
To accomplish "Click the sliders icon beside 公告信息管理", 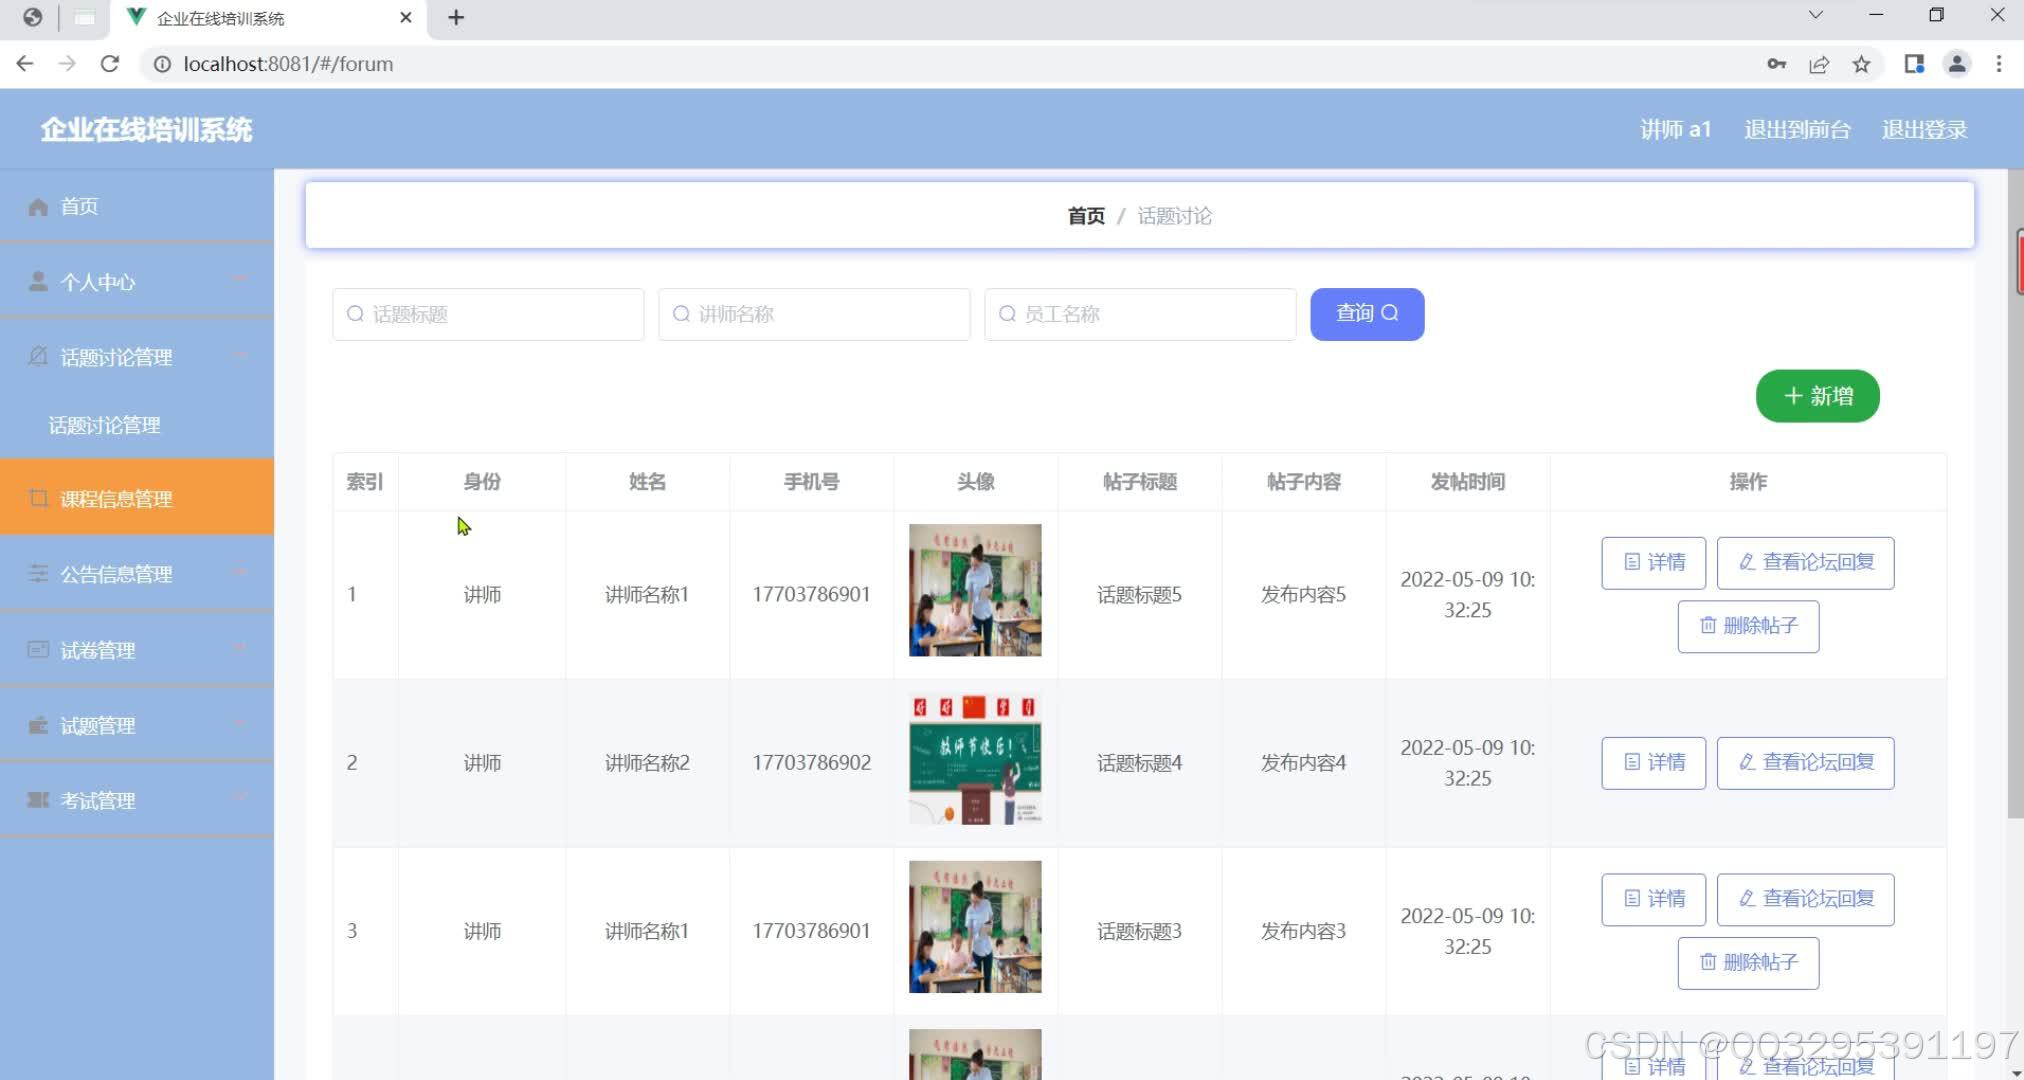I will 38,573.
